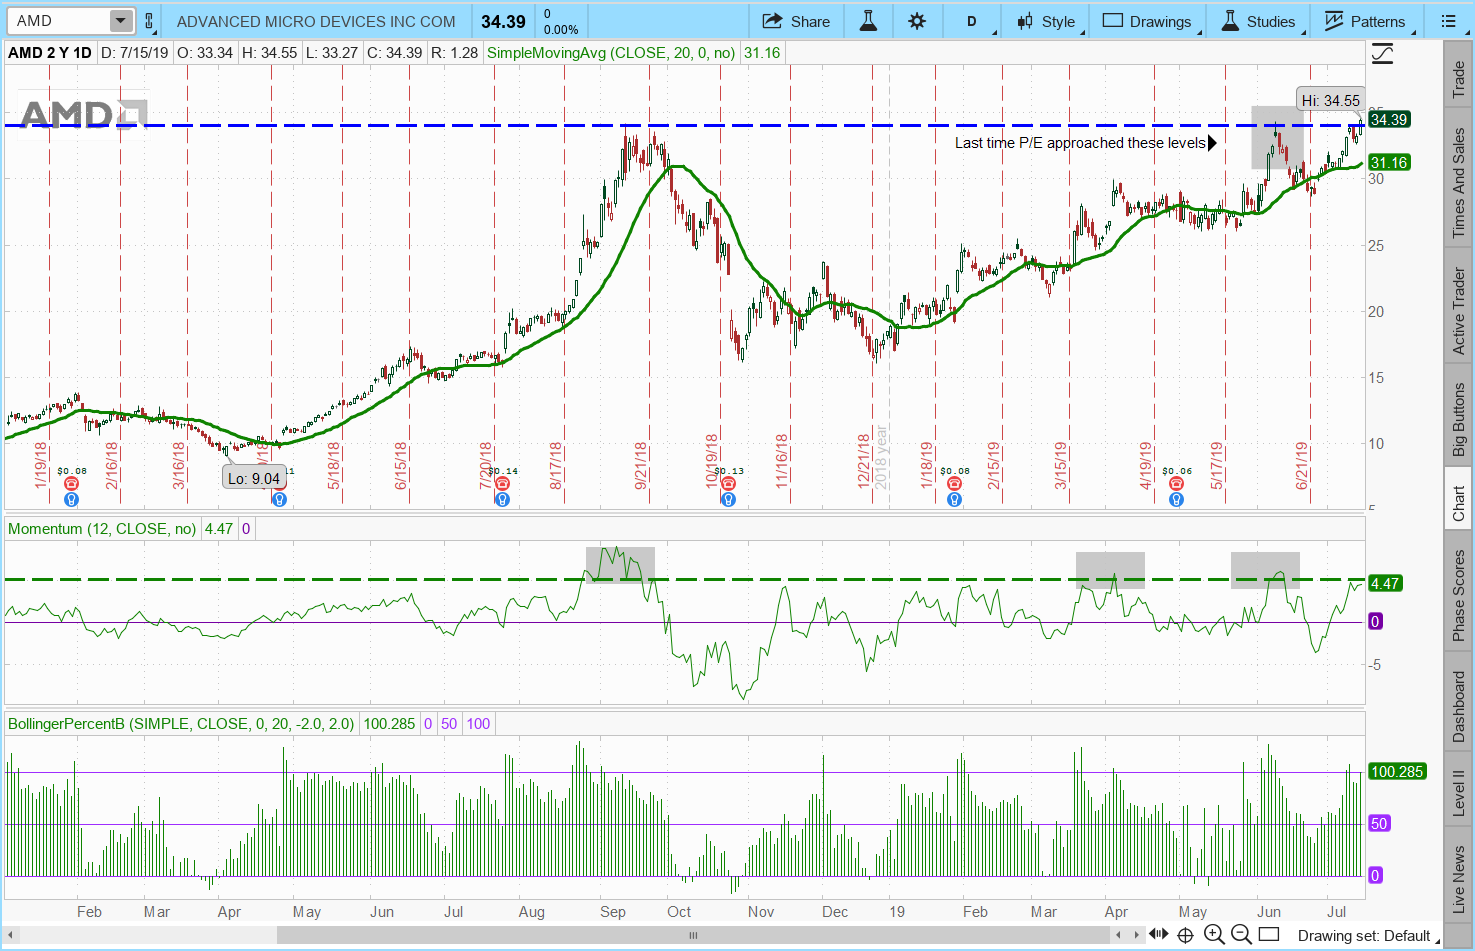Open the Patterns menu
Image resolution: width=1475 pixels, height=951 pixels.
(x=1365, y=21)
